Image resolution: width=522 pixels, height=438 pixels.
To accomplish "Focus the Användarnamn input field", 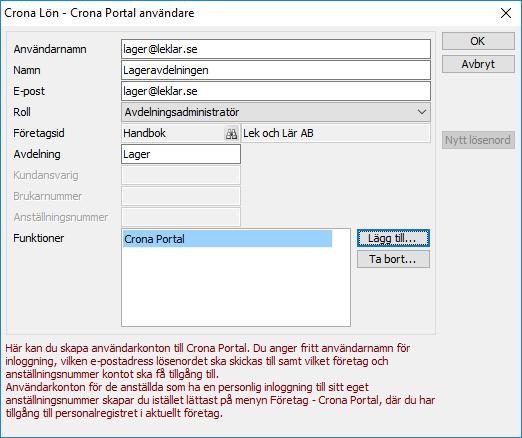I will click(x=276, y=49).
